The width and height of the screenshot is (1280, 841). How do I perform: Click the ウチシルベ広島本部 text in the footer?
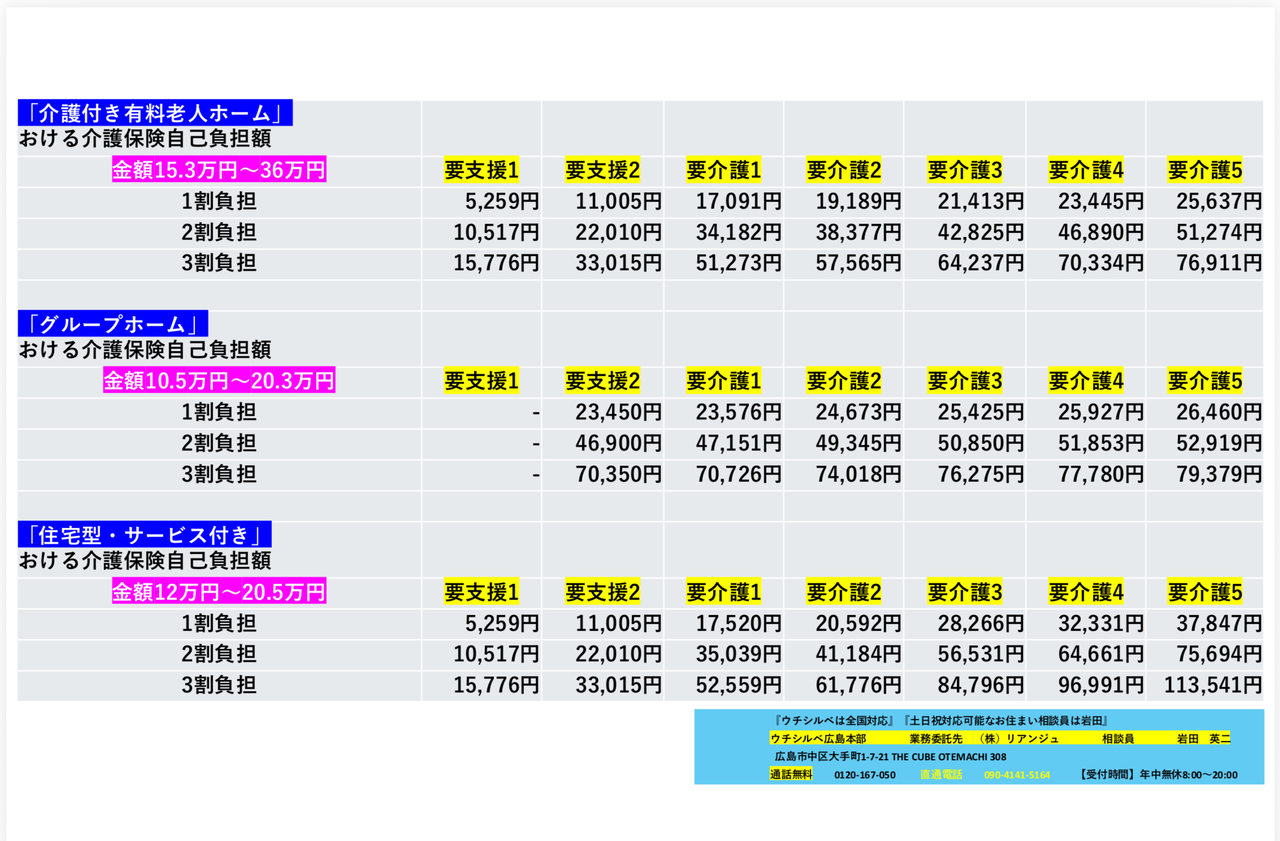[817, 738]
